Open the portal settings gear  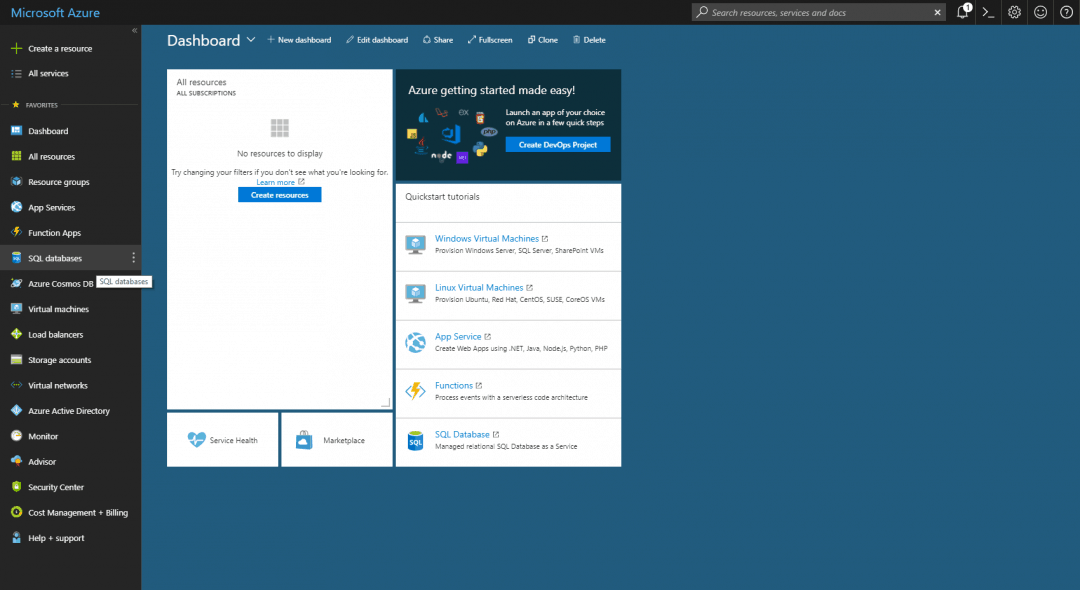coord(1014,12)
